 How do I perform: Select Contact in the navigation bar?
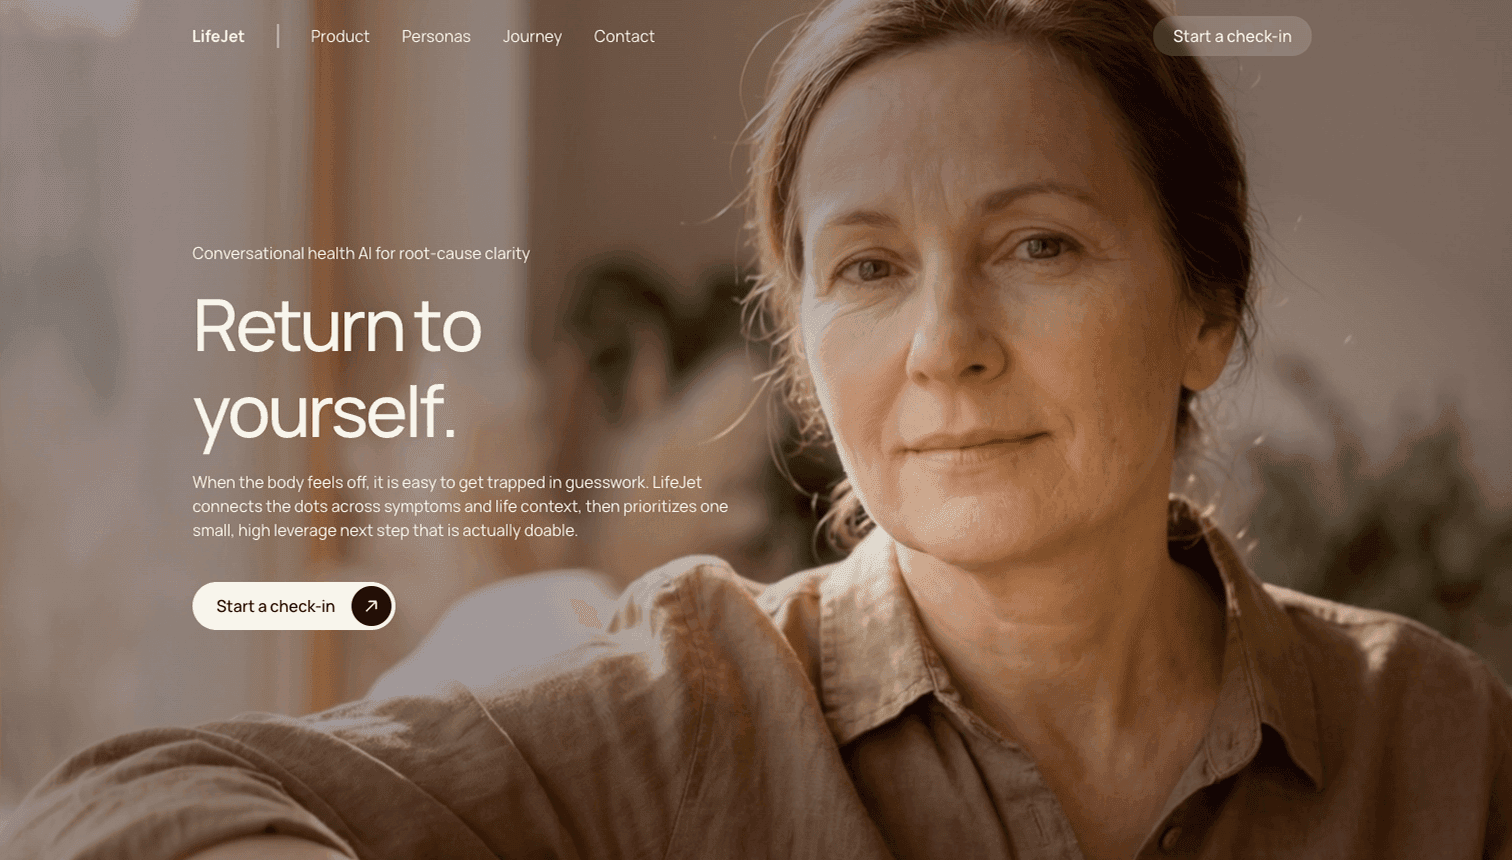click(x=624, y=36)
